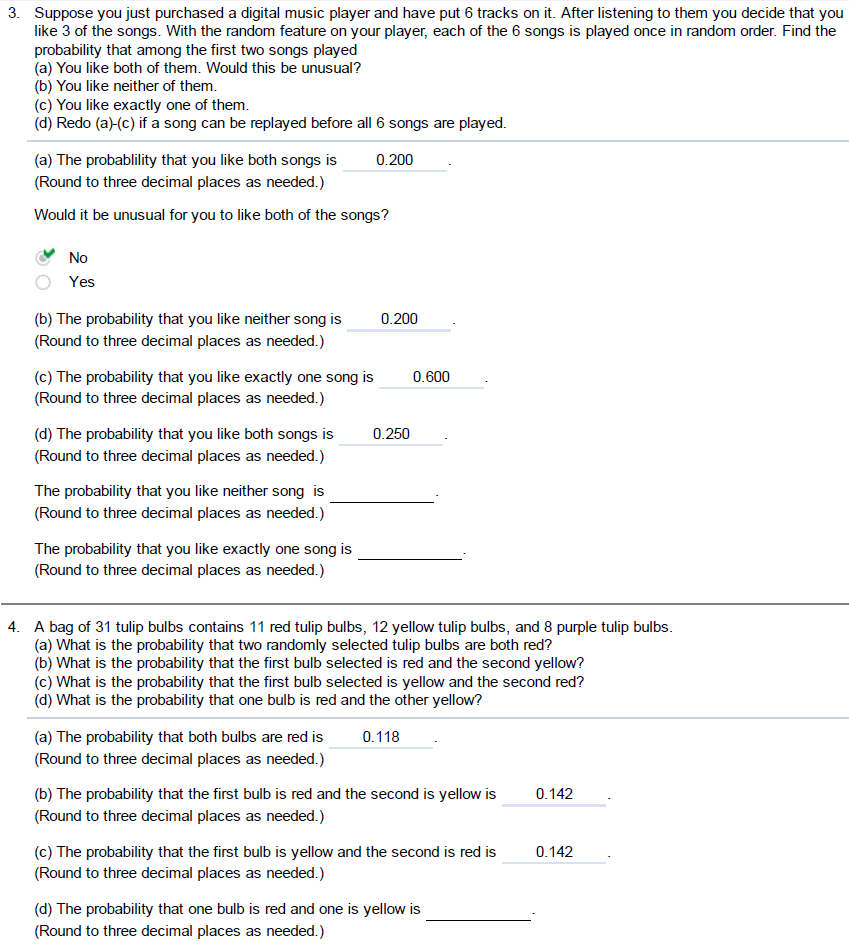Click the empty field for liking neither song

pos(381,490)
